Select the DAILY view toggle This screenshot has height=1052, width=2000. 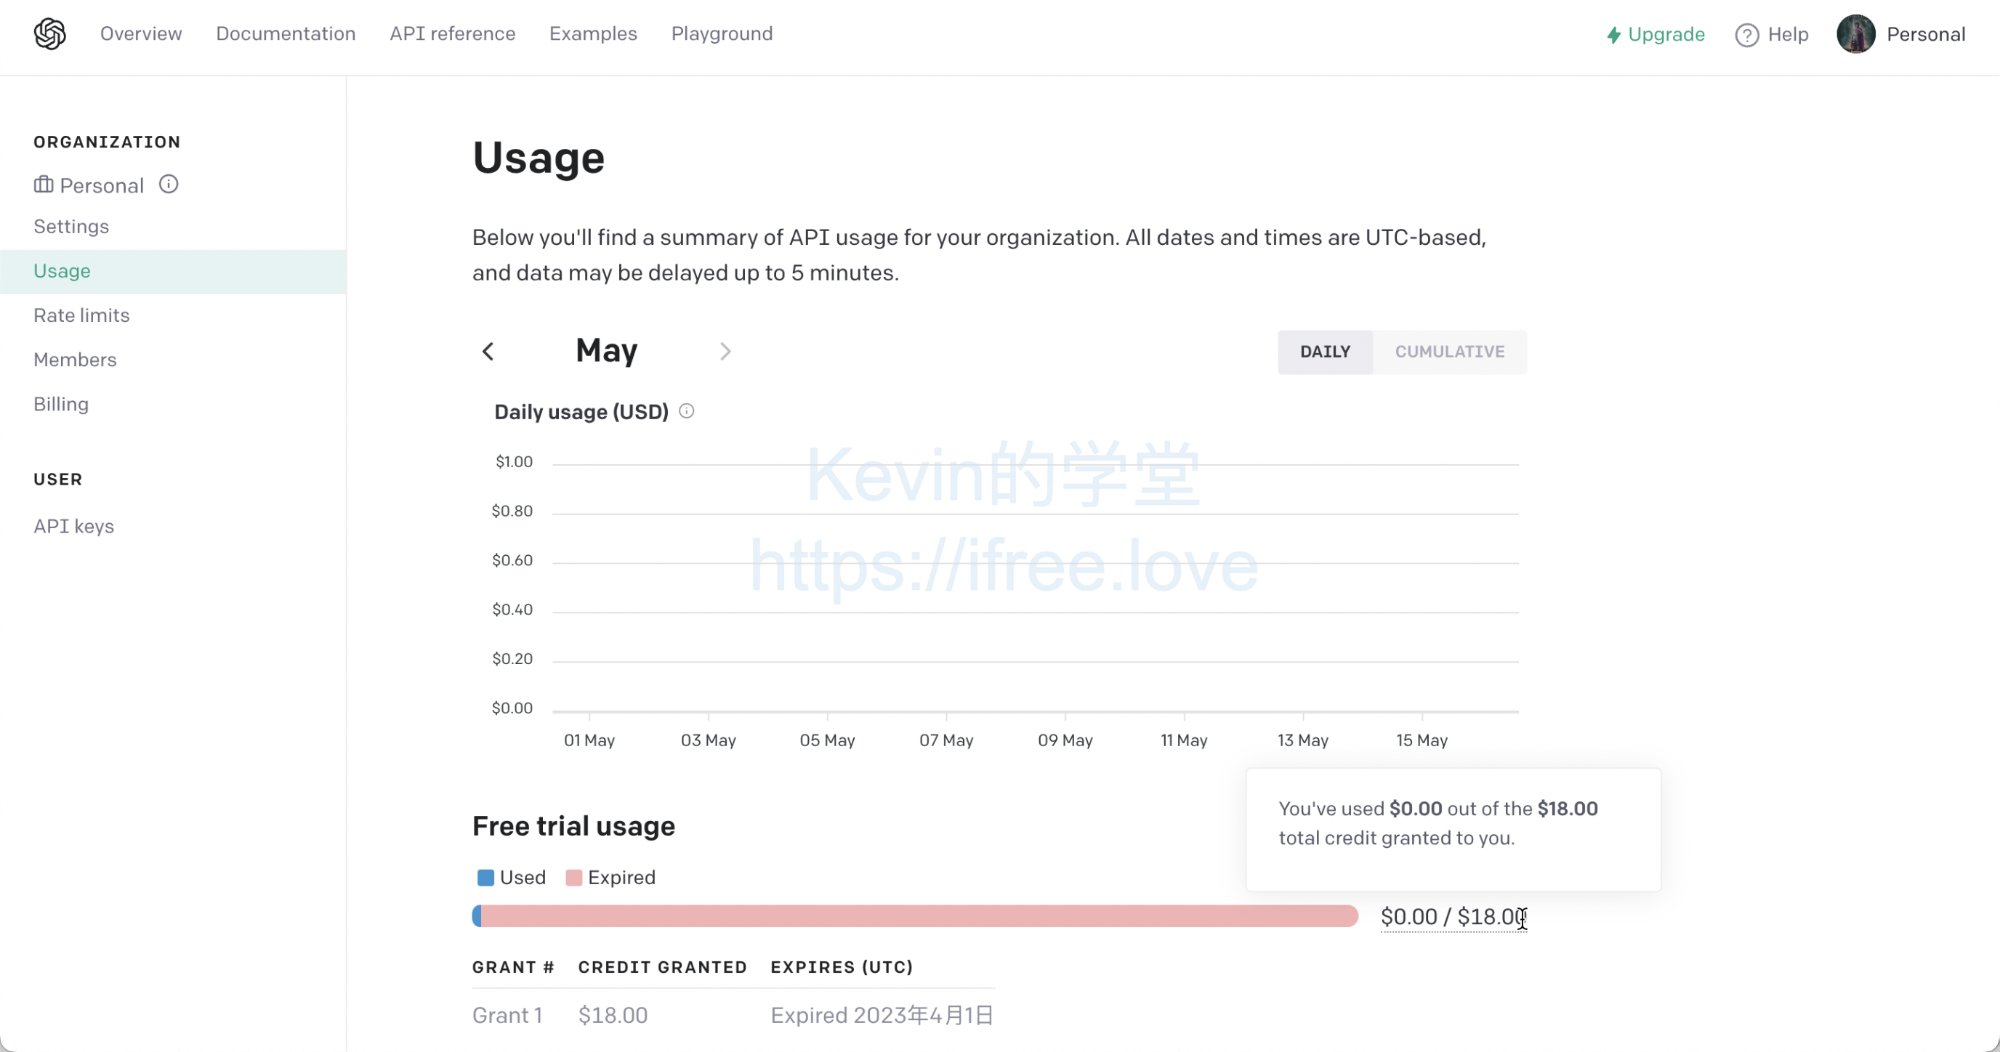click(x=1325, y=352)
